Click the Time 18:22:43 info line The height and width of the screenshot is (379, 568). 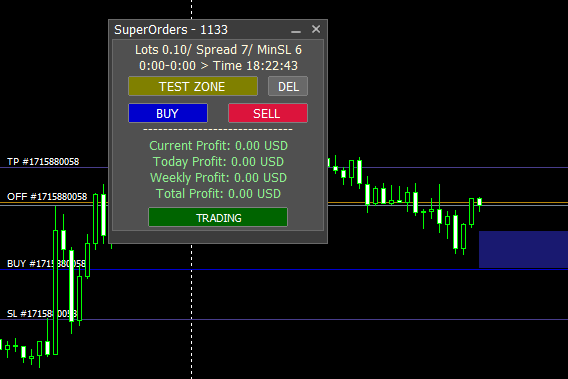click(x=218, y=66)
